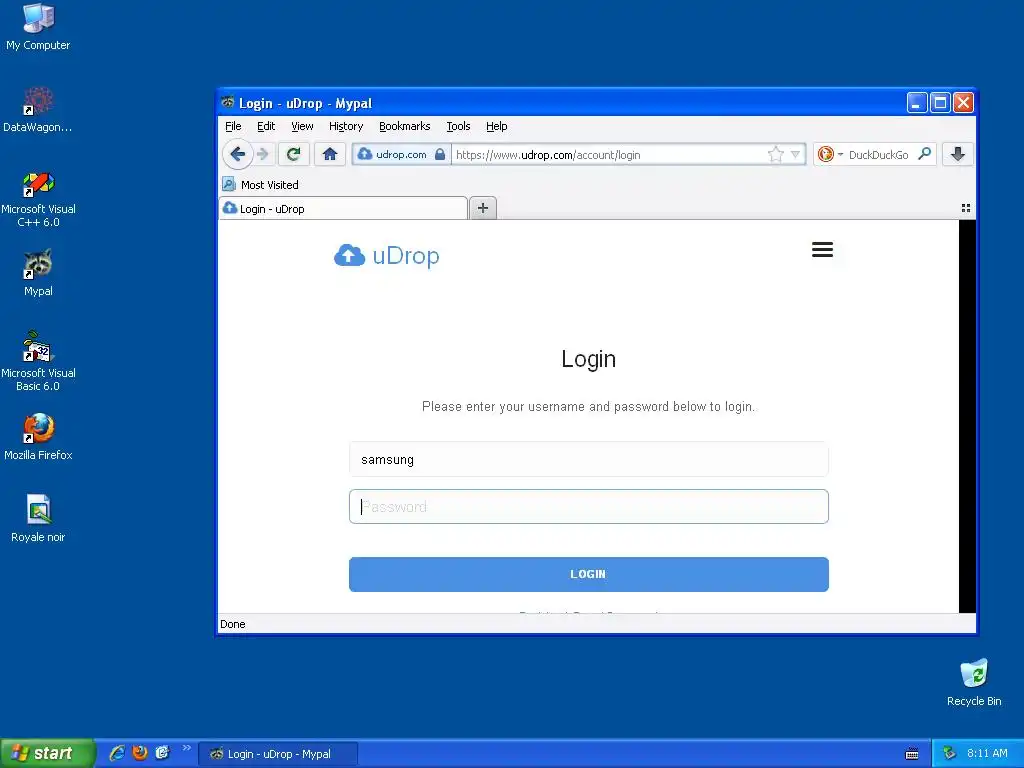Open the URL history dropdown arrow
Screen dimensions: 1024x768
pyautogui.click(x=795, y=154)
